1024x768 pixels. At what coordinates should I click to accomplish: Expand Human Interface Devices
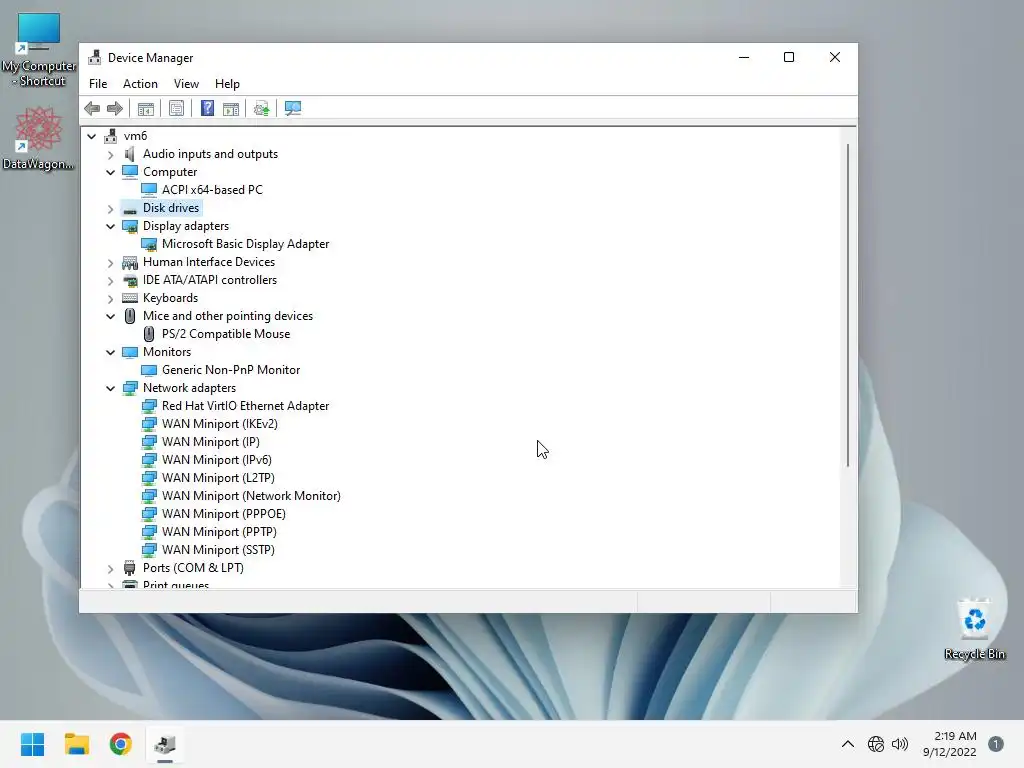click(110, 263)
